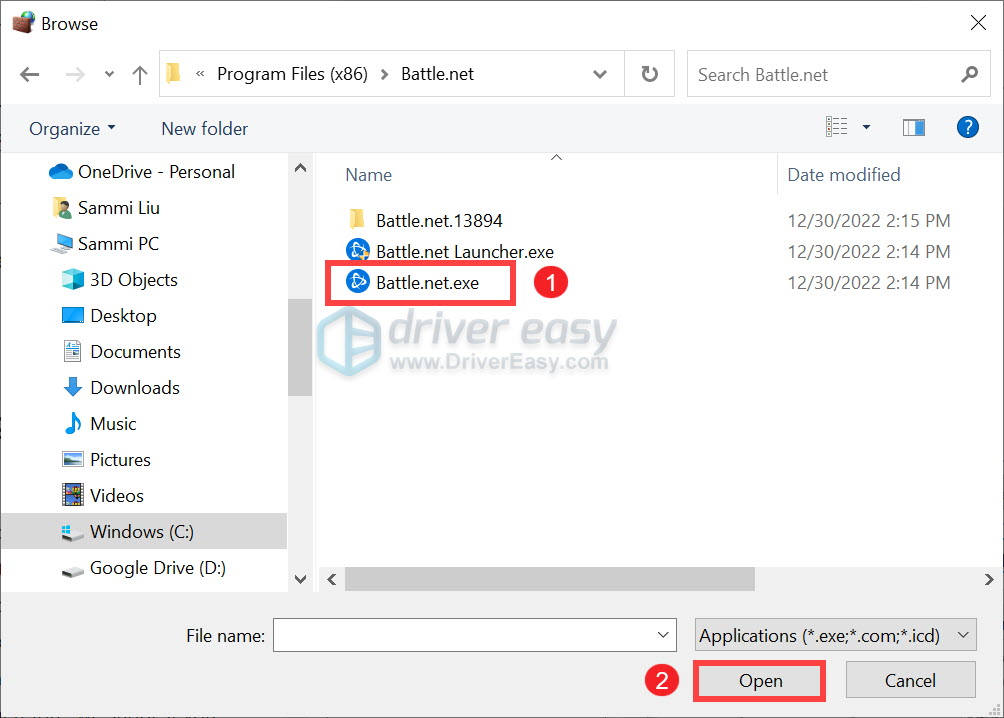Click the Cancel button
Viewport: 1004px width, 718px height.
(910, 680)
